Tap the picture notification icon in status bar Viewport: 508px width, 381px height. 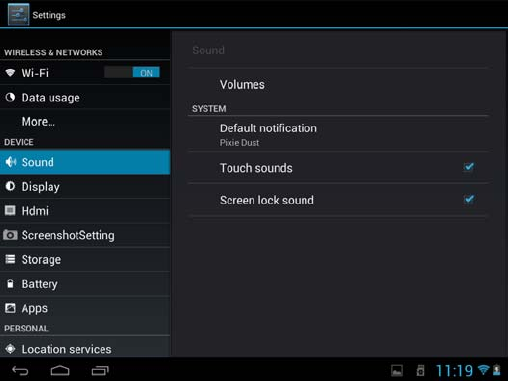(397, 370)
